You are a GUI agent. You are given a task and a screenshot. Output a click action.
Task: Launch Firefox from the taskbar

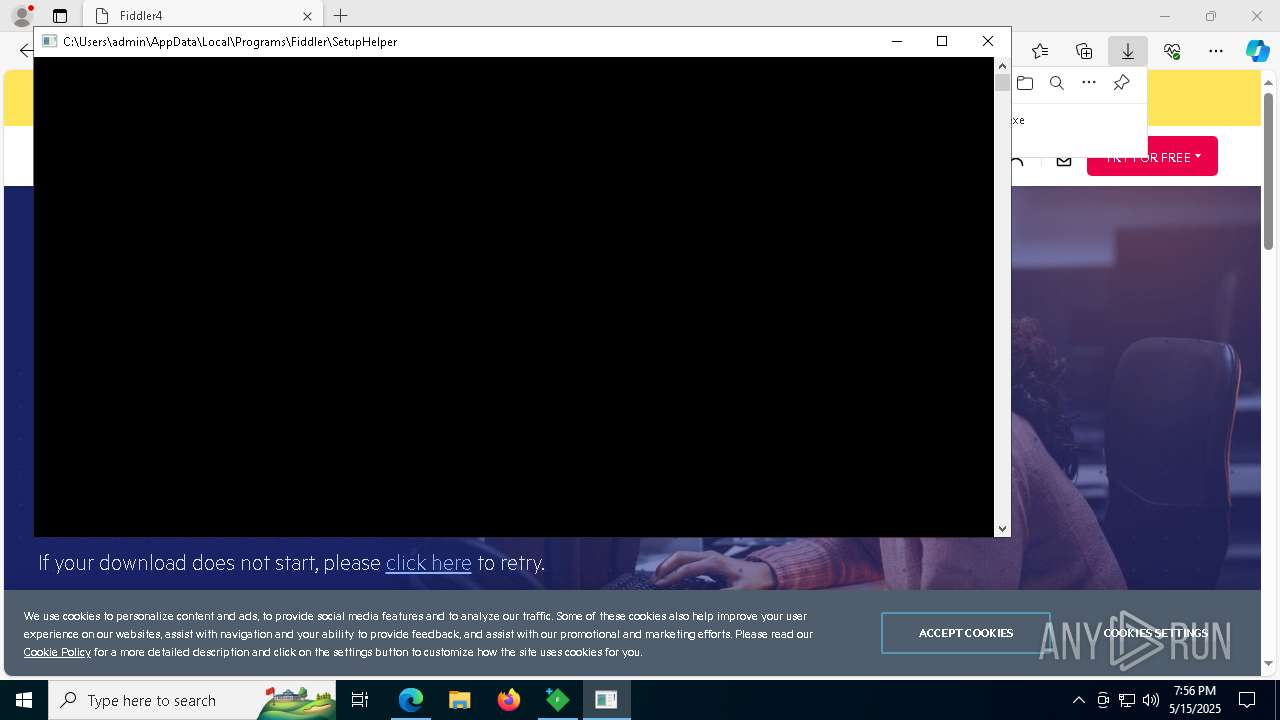coord(509,700)
